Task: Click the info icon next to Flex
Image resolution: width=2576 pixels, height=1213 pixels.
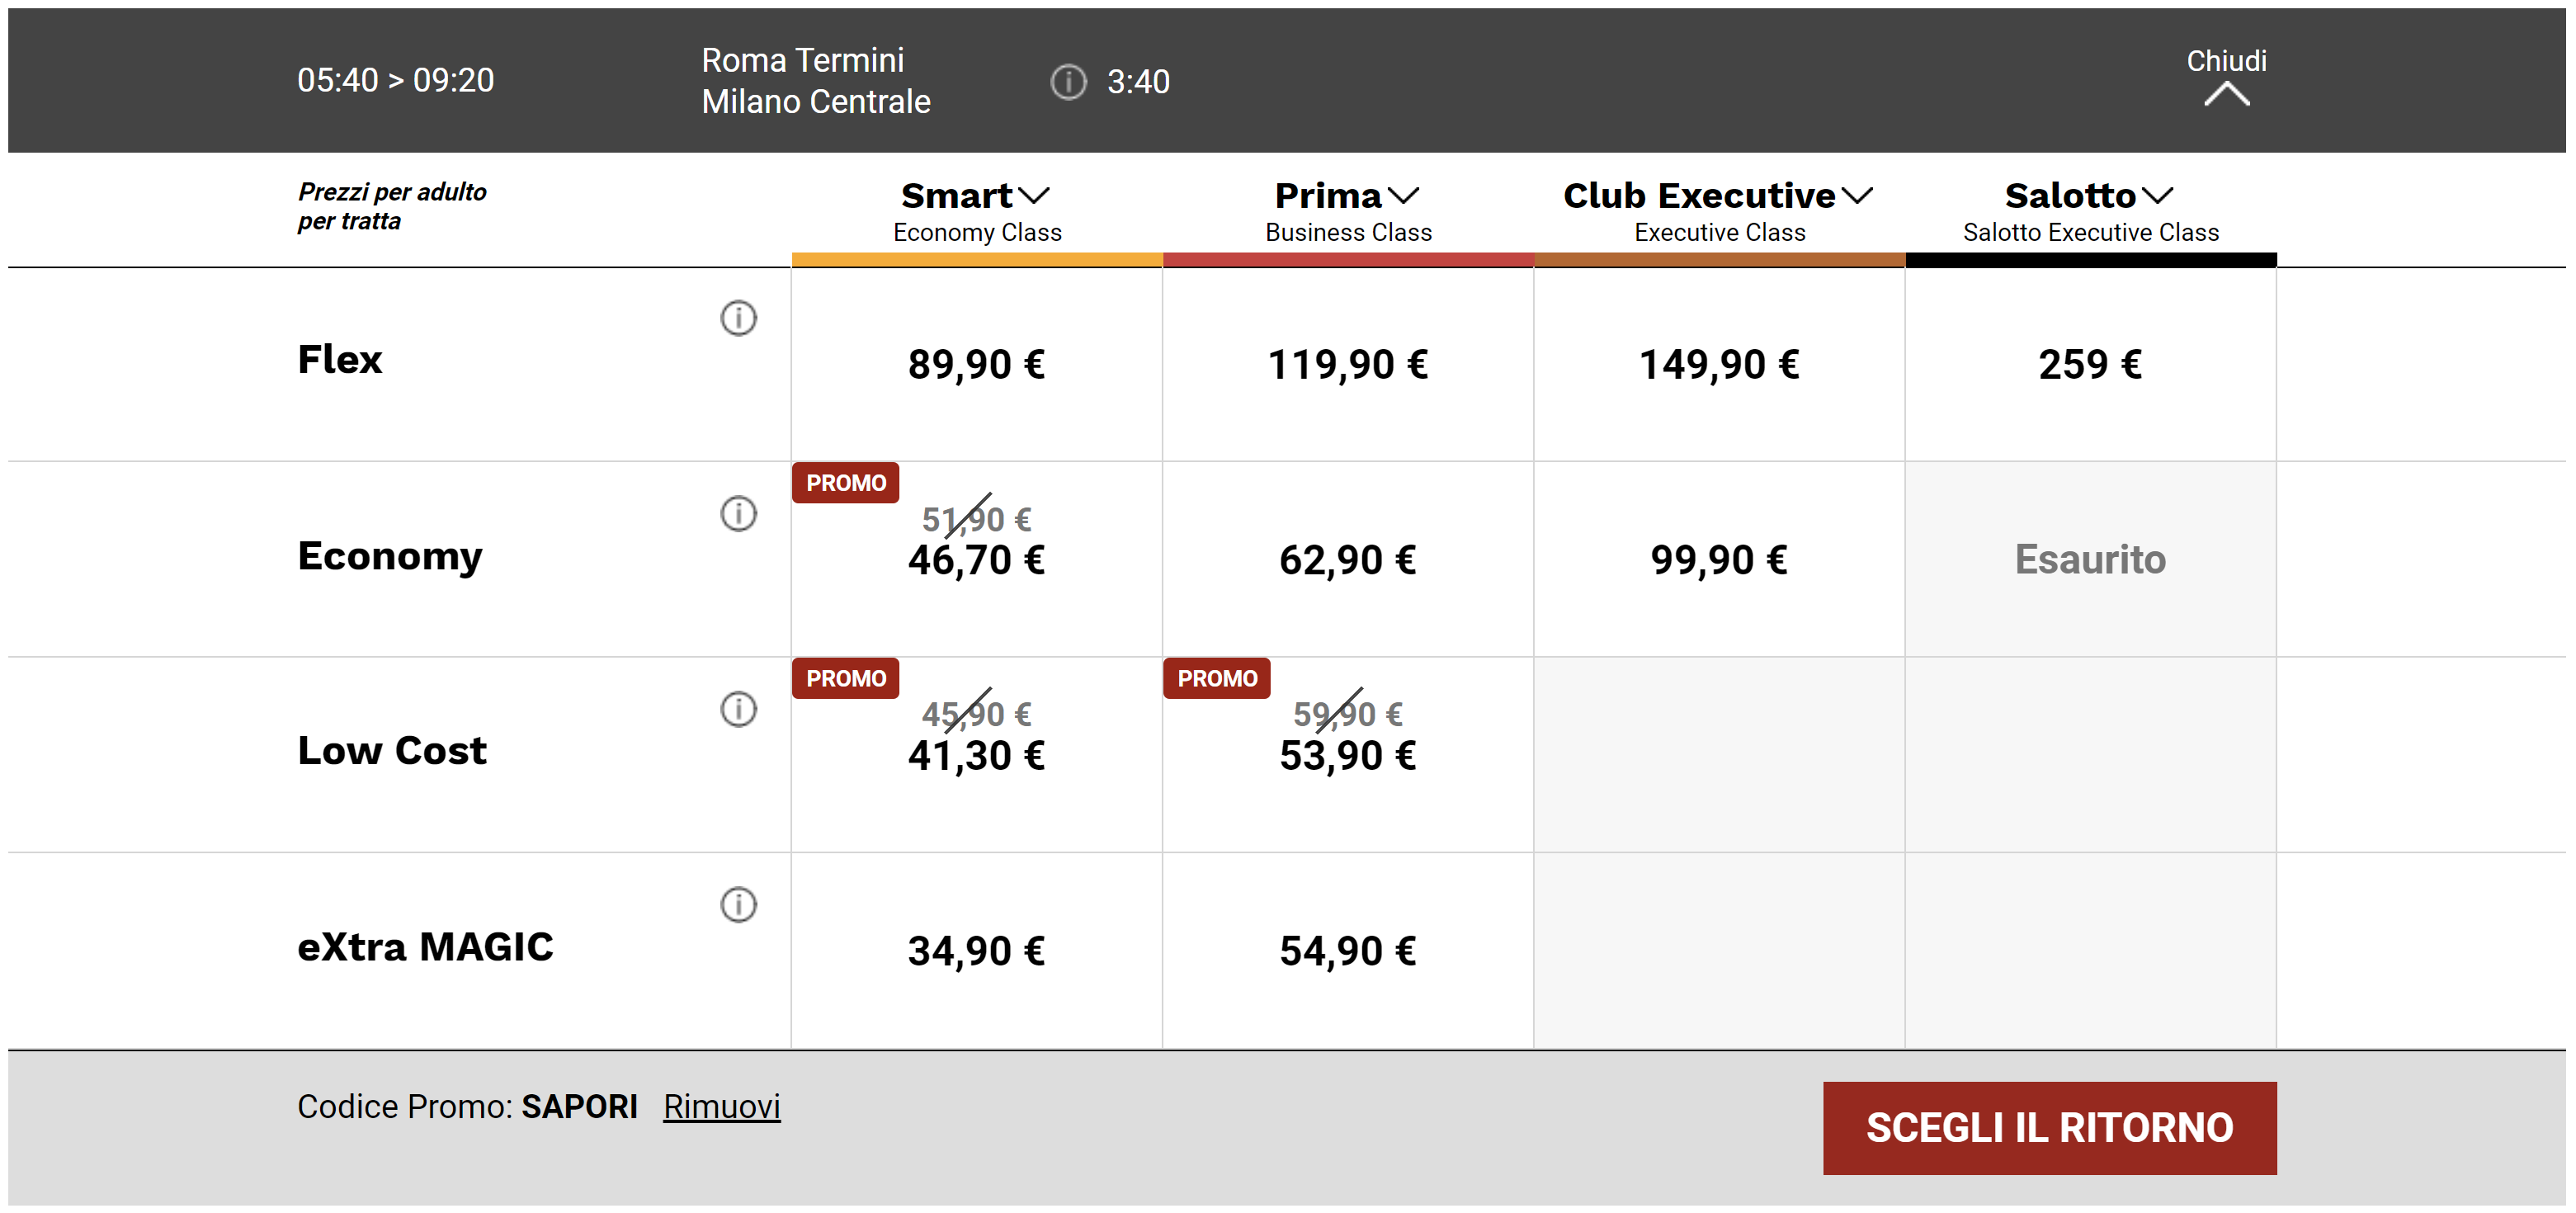Action: coord(738,318)
